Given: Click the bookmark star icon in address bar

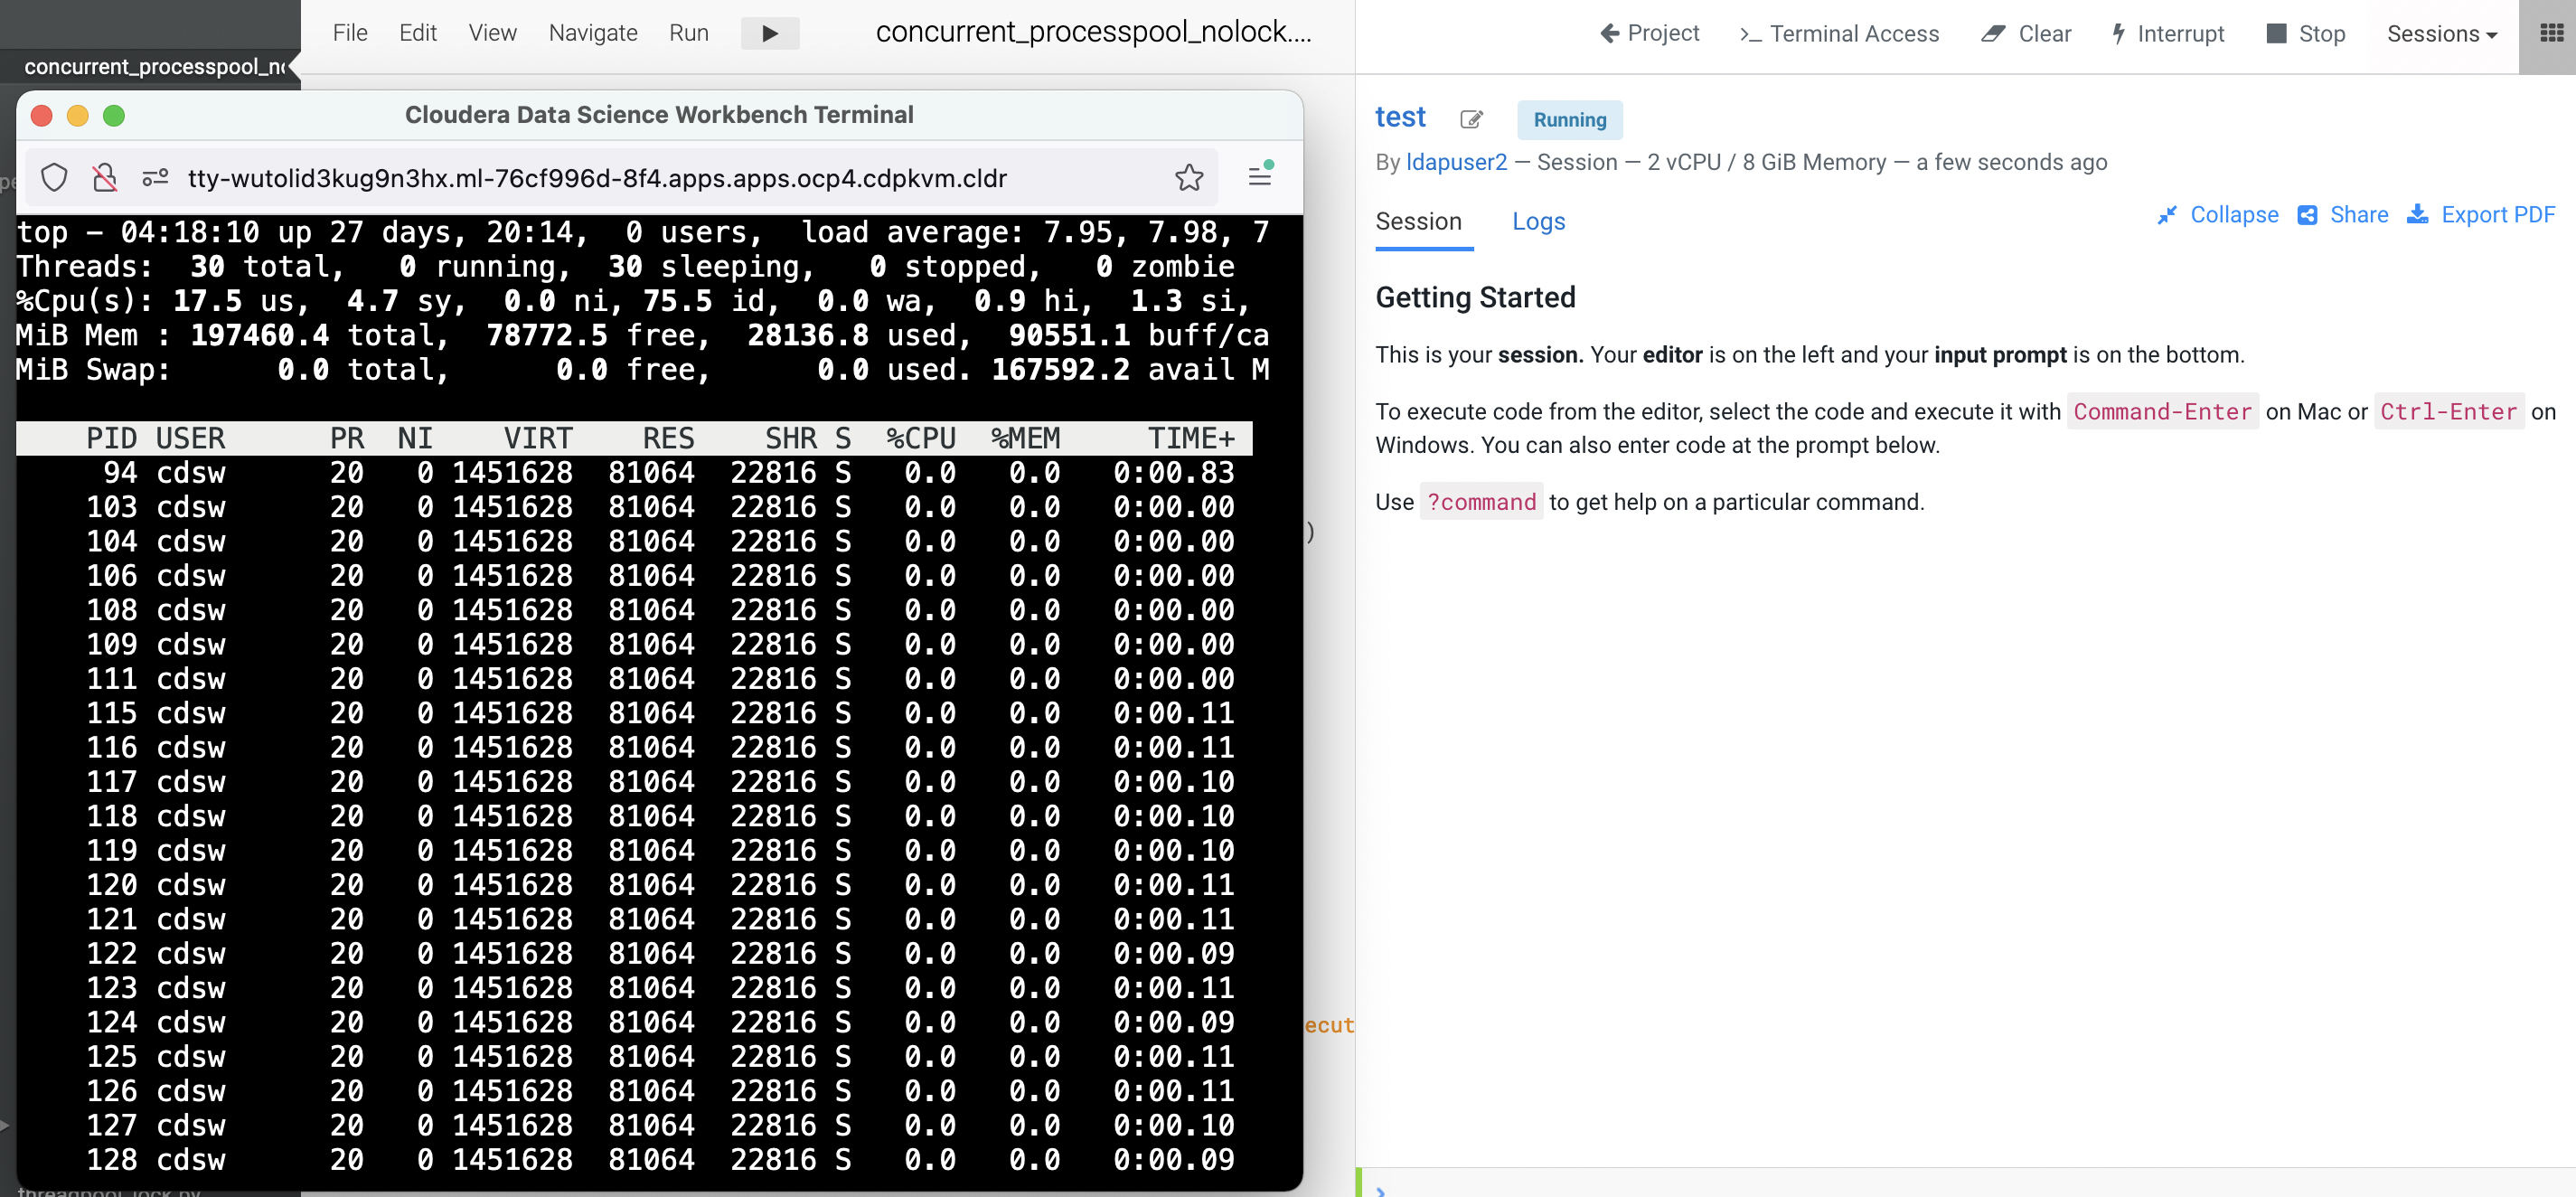Looking at the screenshot, I should [x=1188, y=178].
